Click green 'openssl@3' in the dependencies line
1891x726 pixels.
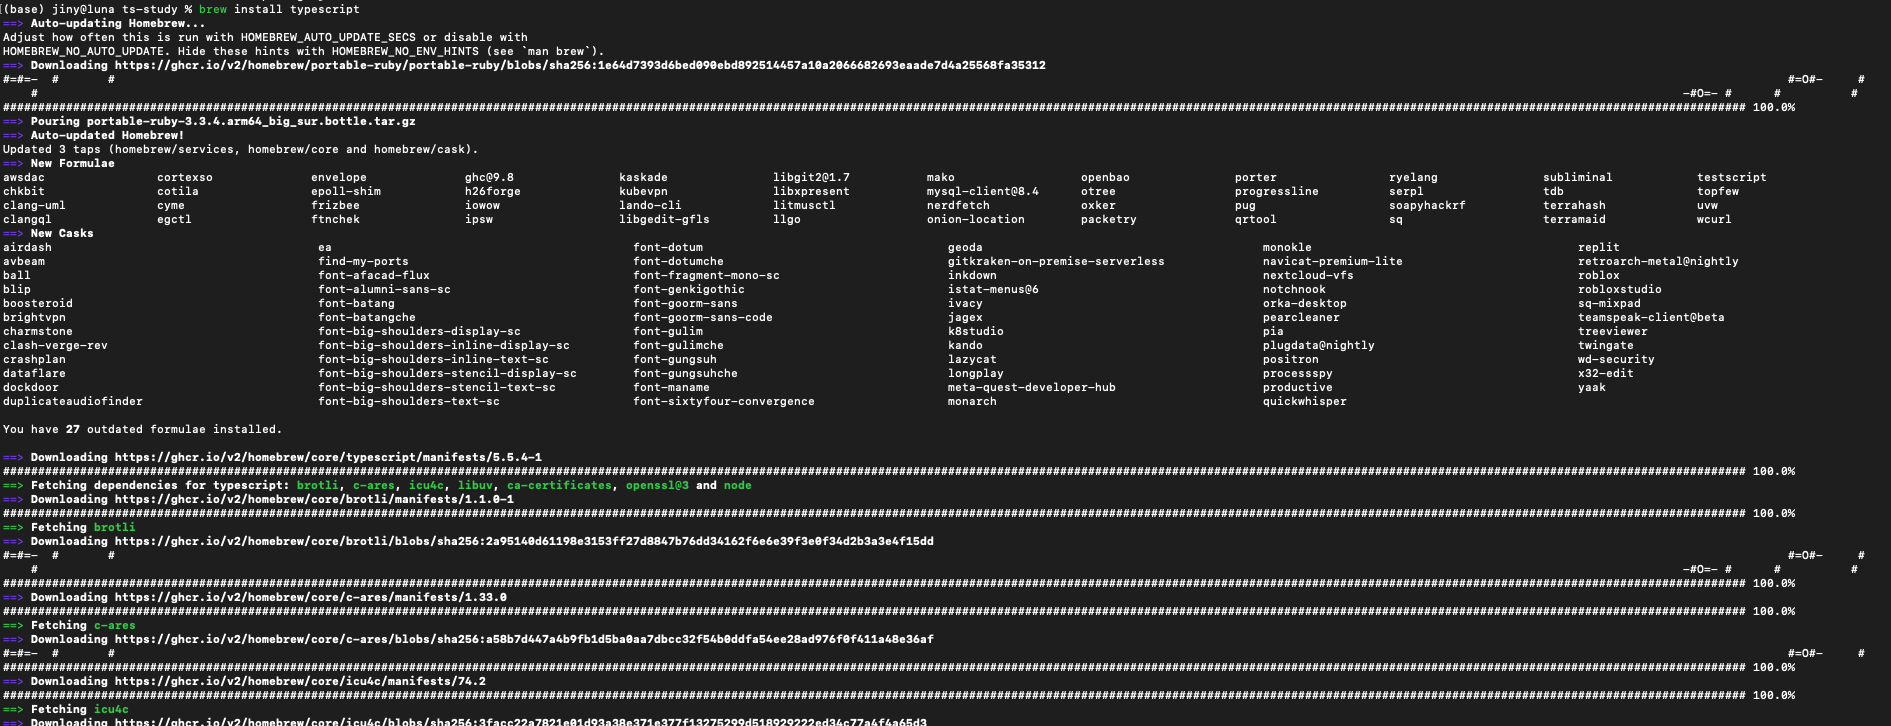(x=657, y=485)
